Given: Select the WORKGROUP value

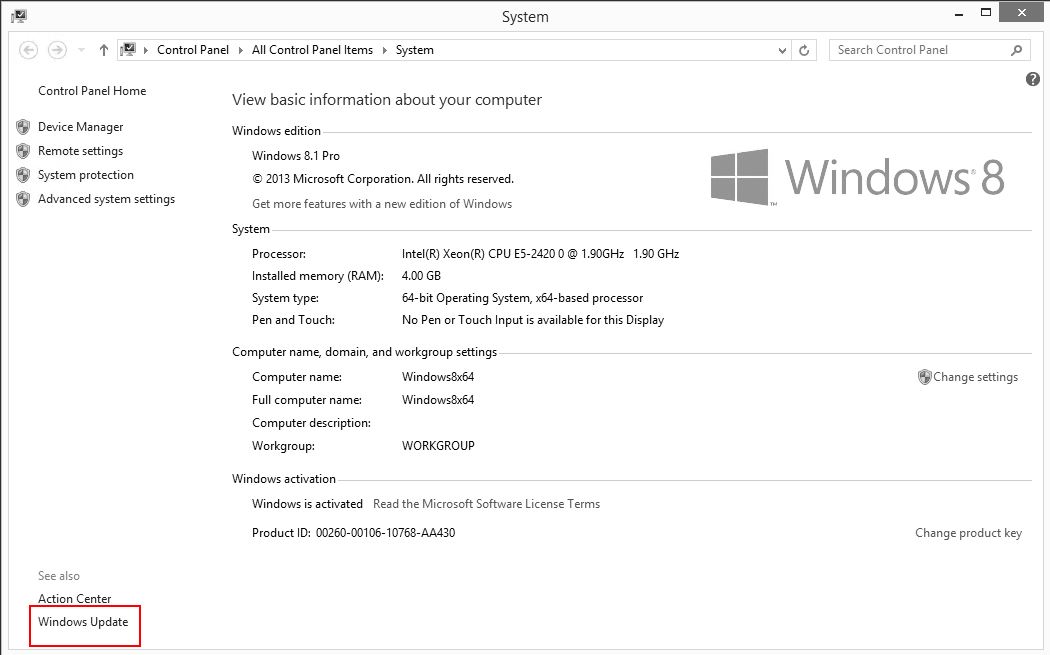Looking at the screenshot, I should (x=438, y=446).
